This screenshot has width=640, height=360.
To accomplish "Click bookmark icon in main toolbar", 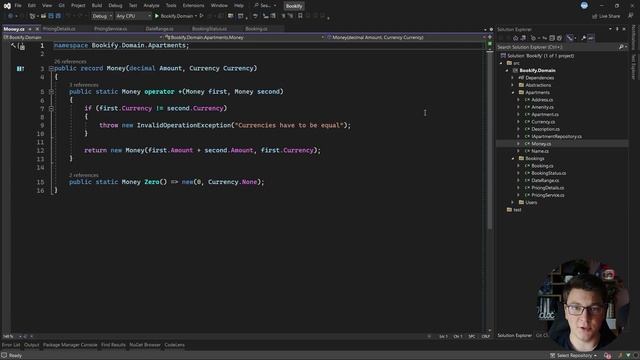I will (x=300, y=16).
